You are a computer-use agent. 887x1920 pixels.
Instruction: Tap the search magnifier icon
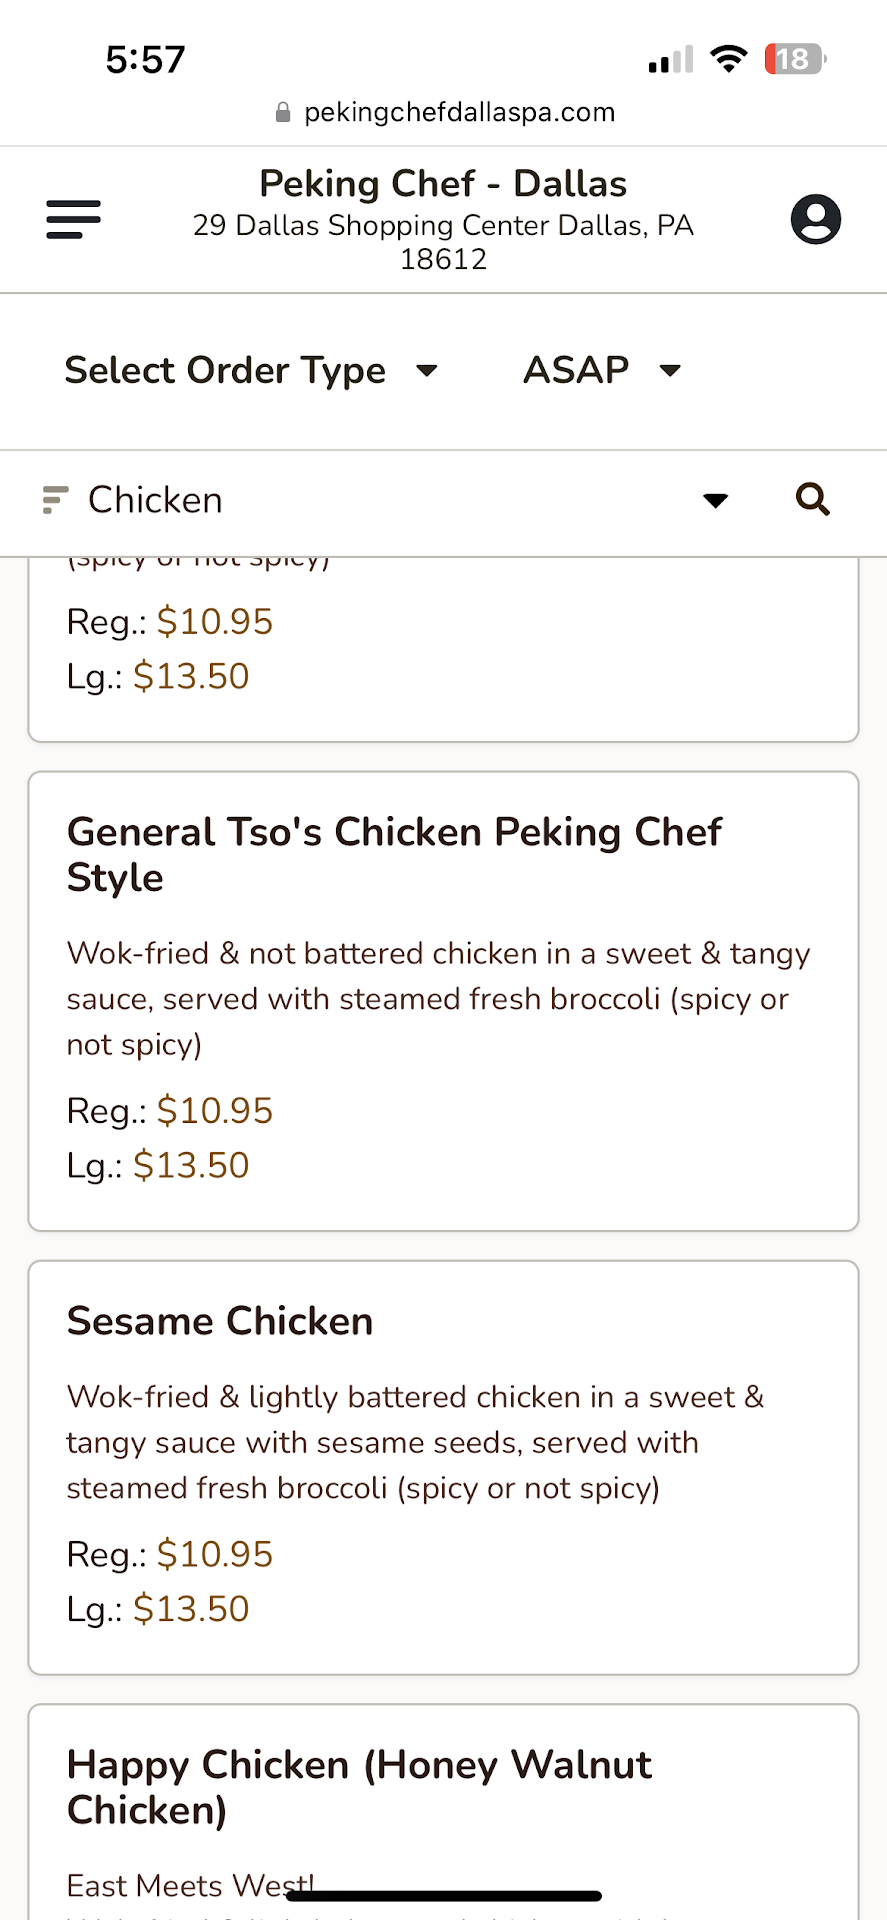(x=812, y=499)
